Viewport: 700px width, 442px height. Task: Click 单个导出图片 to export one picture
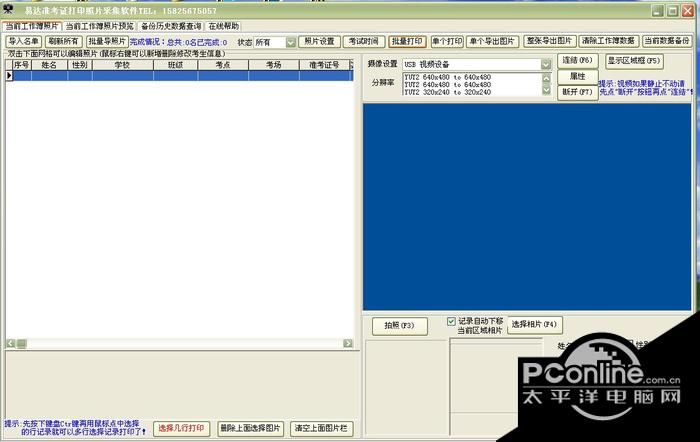(x=492, y=42)
